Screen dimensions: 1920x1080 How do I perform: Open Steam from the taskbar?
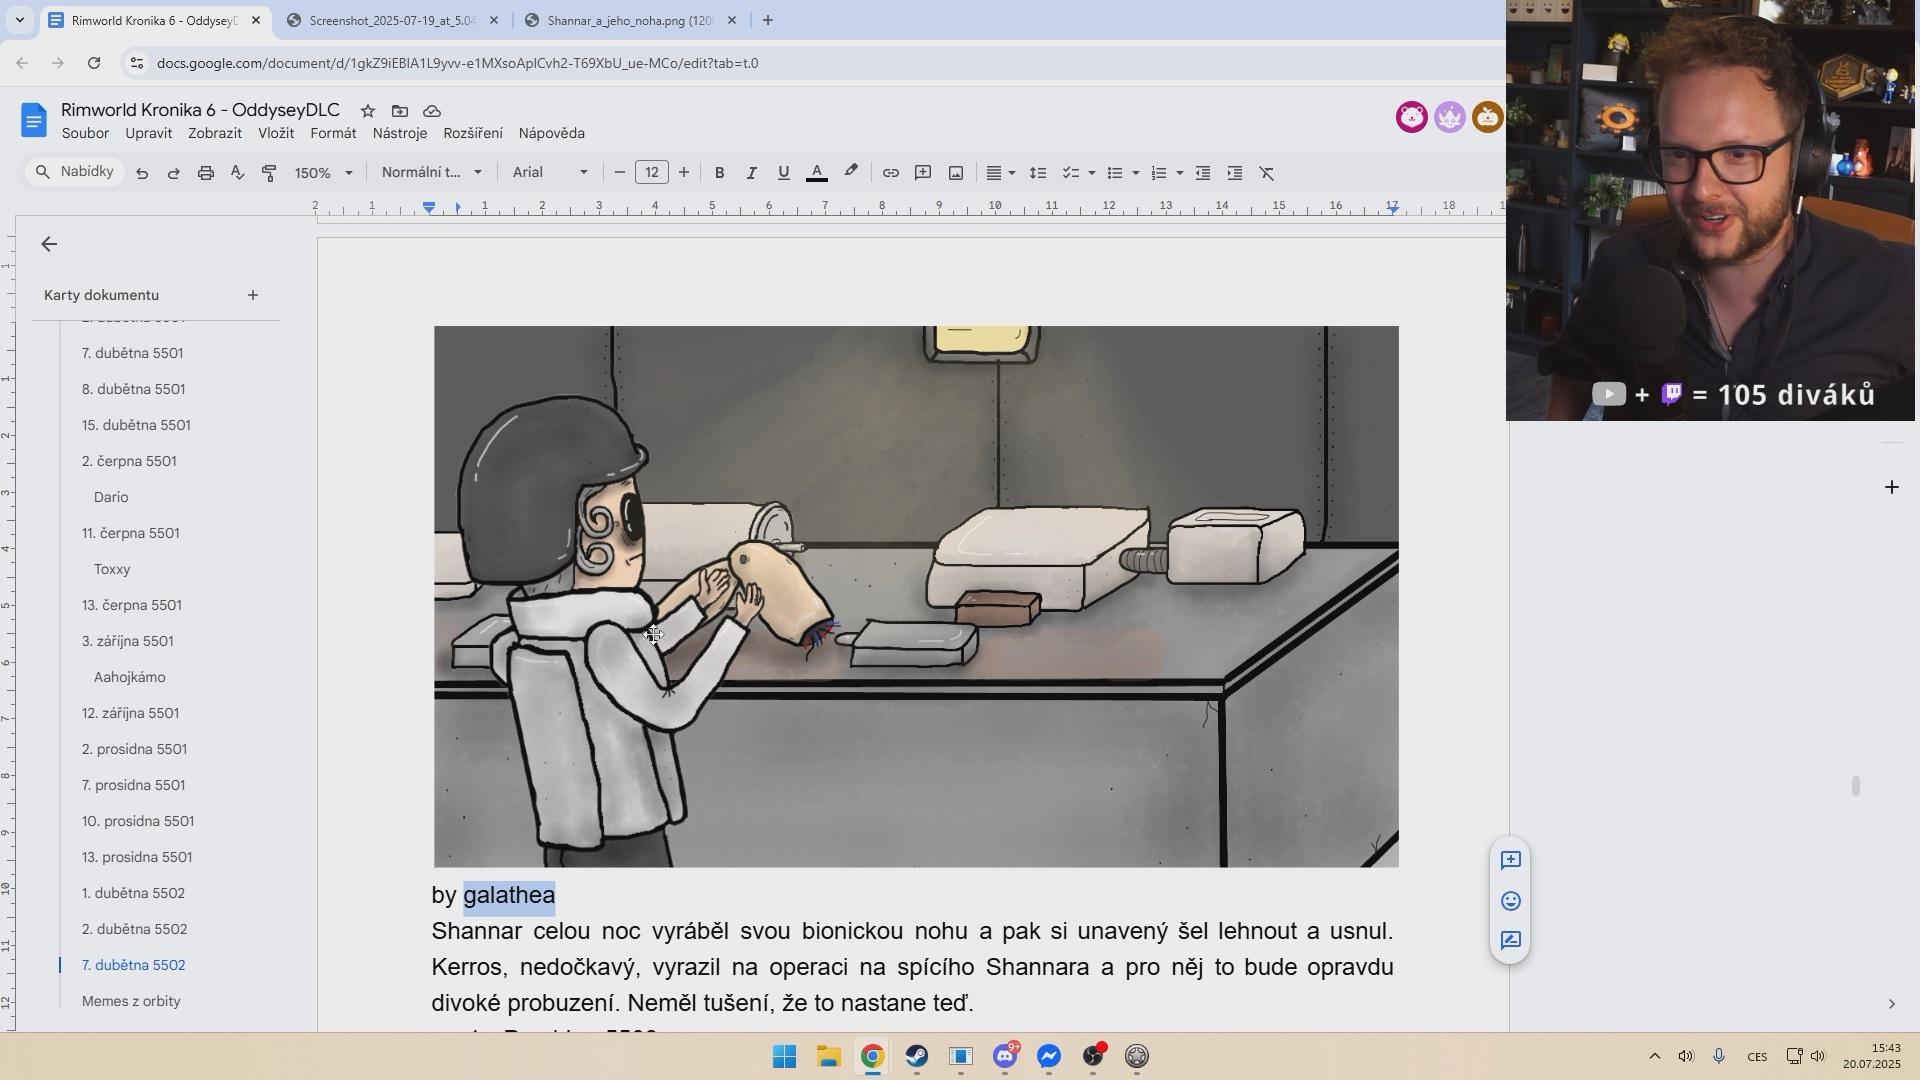(x=917, y=1056)
